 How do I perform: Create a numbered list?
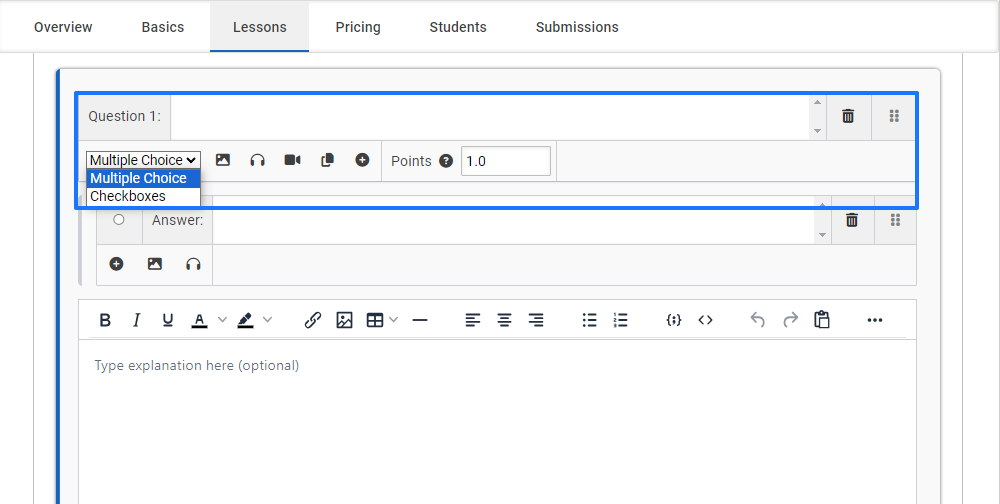[621, 320]
